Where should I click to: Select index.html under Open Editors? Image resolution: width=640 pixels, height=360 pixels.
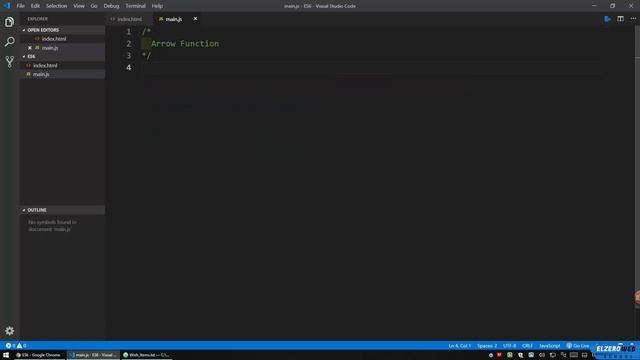(54, 39)
